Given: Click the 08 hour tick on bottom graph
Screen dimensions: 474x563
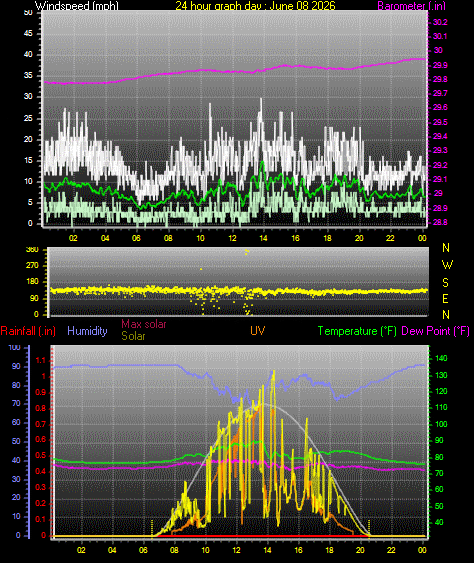Looking at the screenshot, I should click(174, 550).
